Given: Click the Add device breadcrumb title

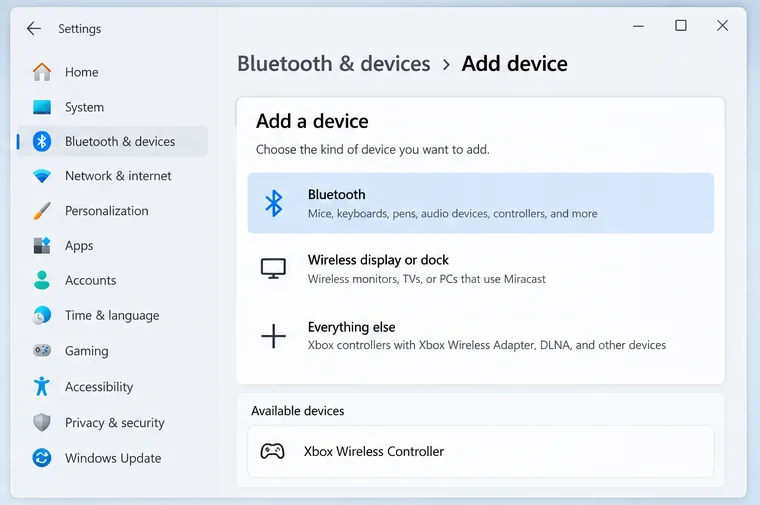Looking at the screenshot, I should click(x=514, y=63).
